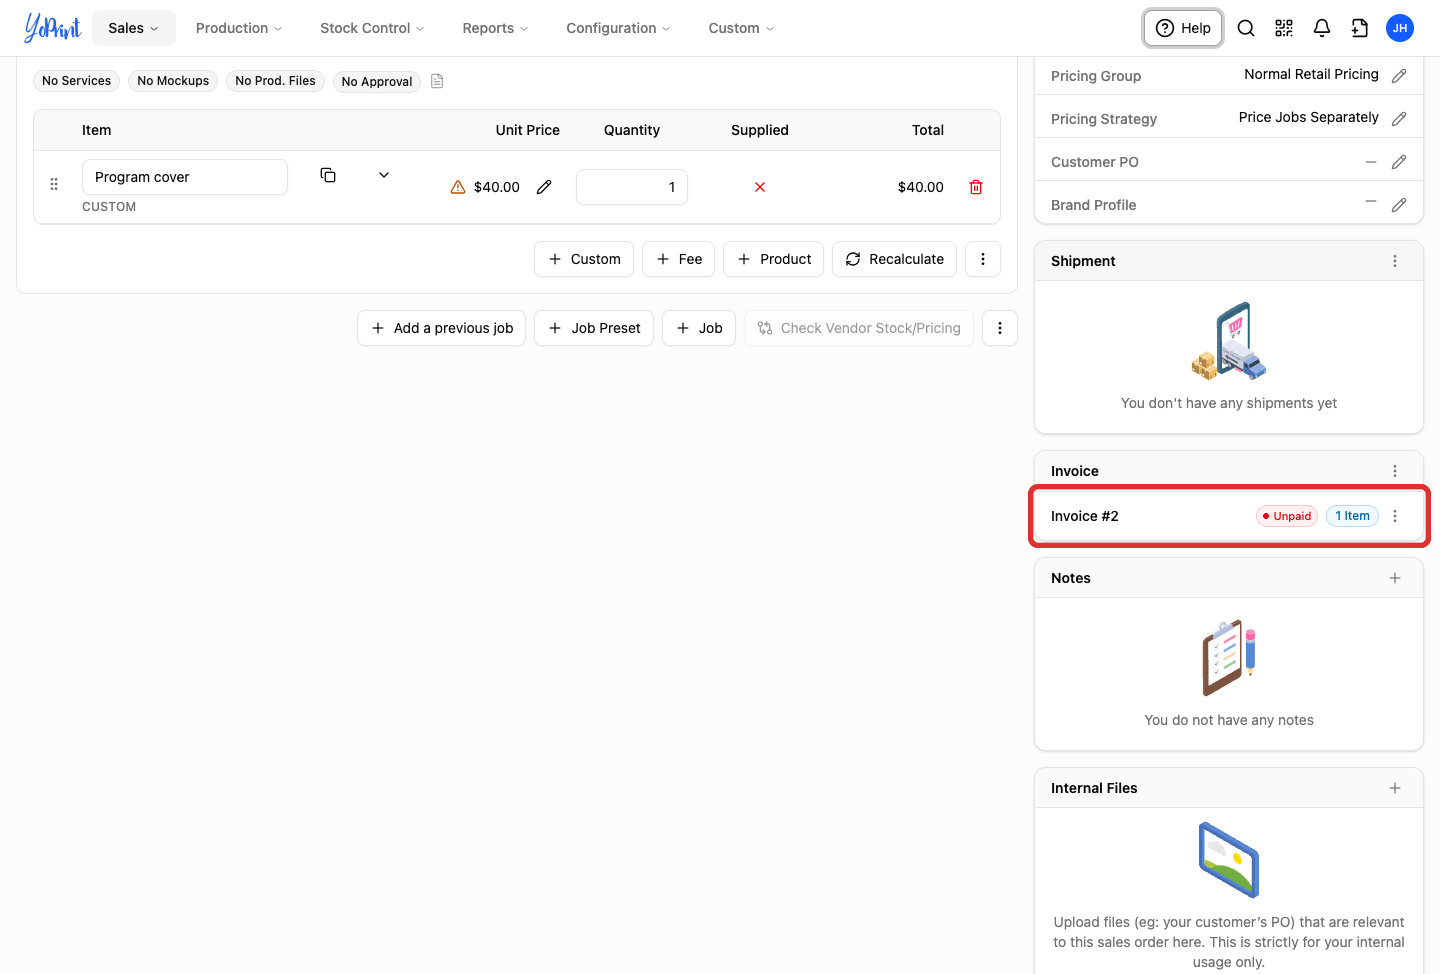Click the JH user avatar
The height and width of the screenshot is (974, 1440).
pos(1400,28)
